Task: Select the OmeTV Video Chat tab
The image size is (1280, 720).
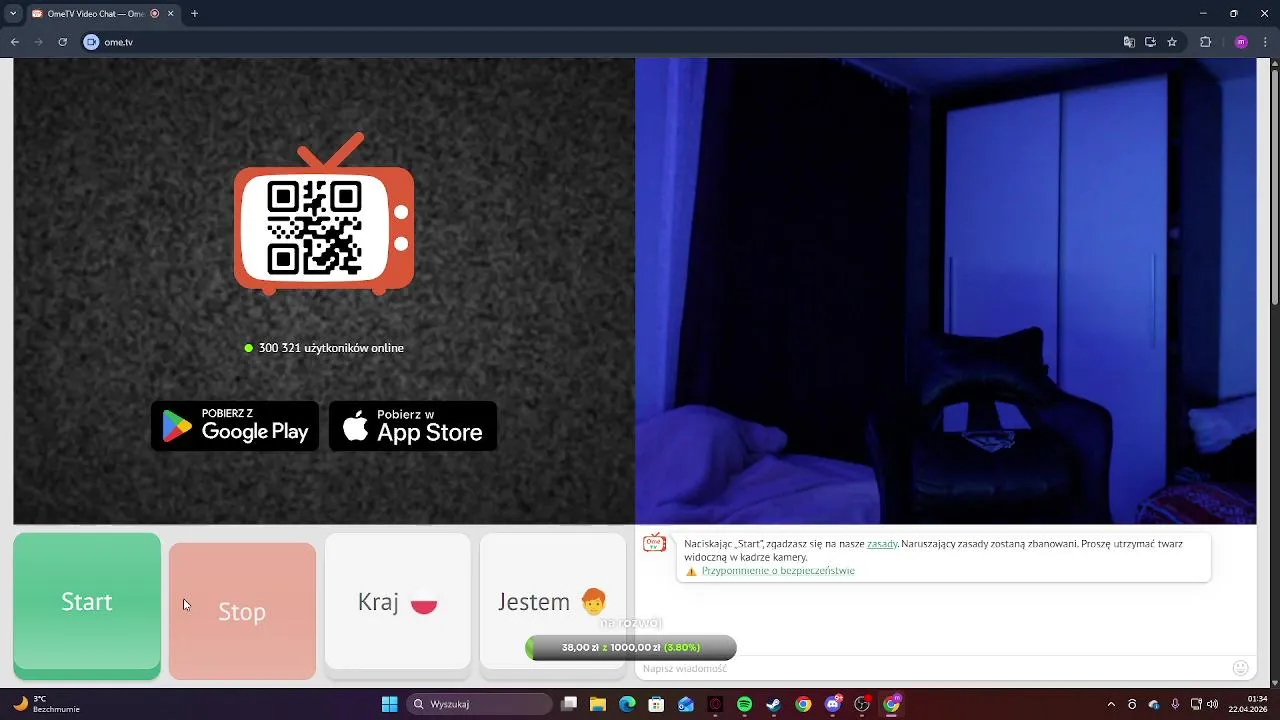Action: 103,14
